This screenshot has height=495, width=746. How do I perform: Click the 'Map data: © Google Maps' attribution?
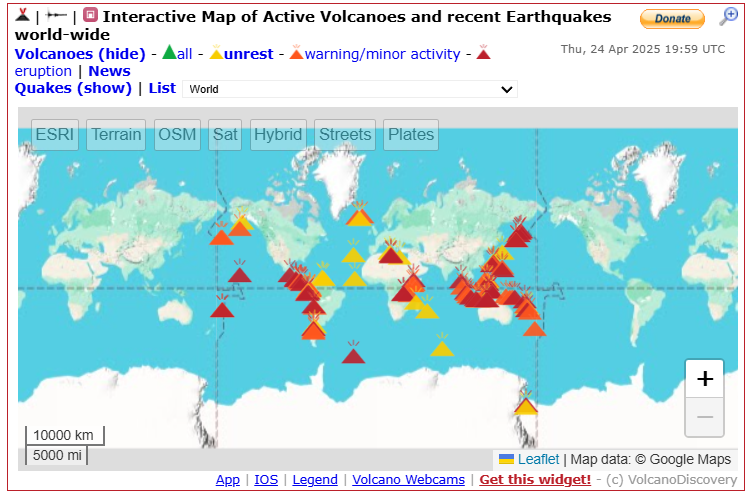pyautogui.click(x=650, y=459)
